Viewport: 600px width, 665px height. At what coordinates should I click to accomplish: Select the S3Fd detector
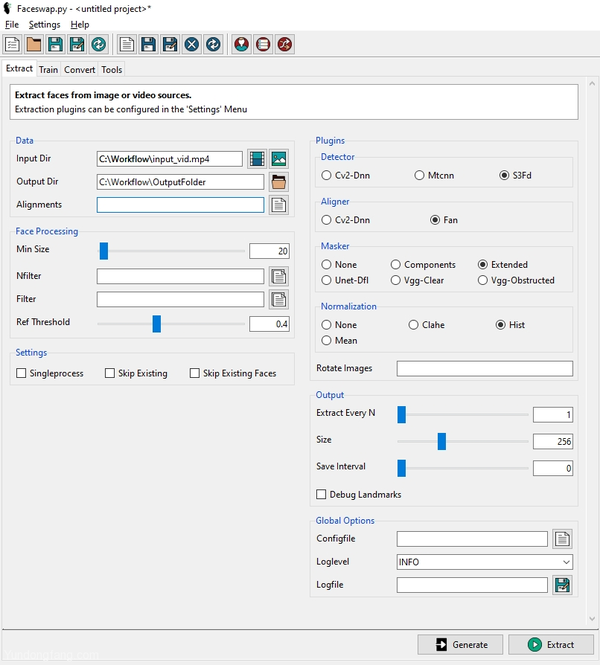[515, 176]
